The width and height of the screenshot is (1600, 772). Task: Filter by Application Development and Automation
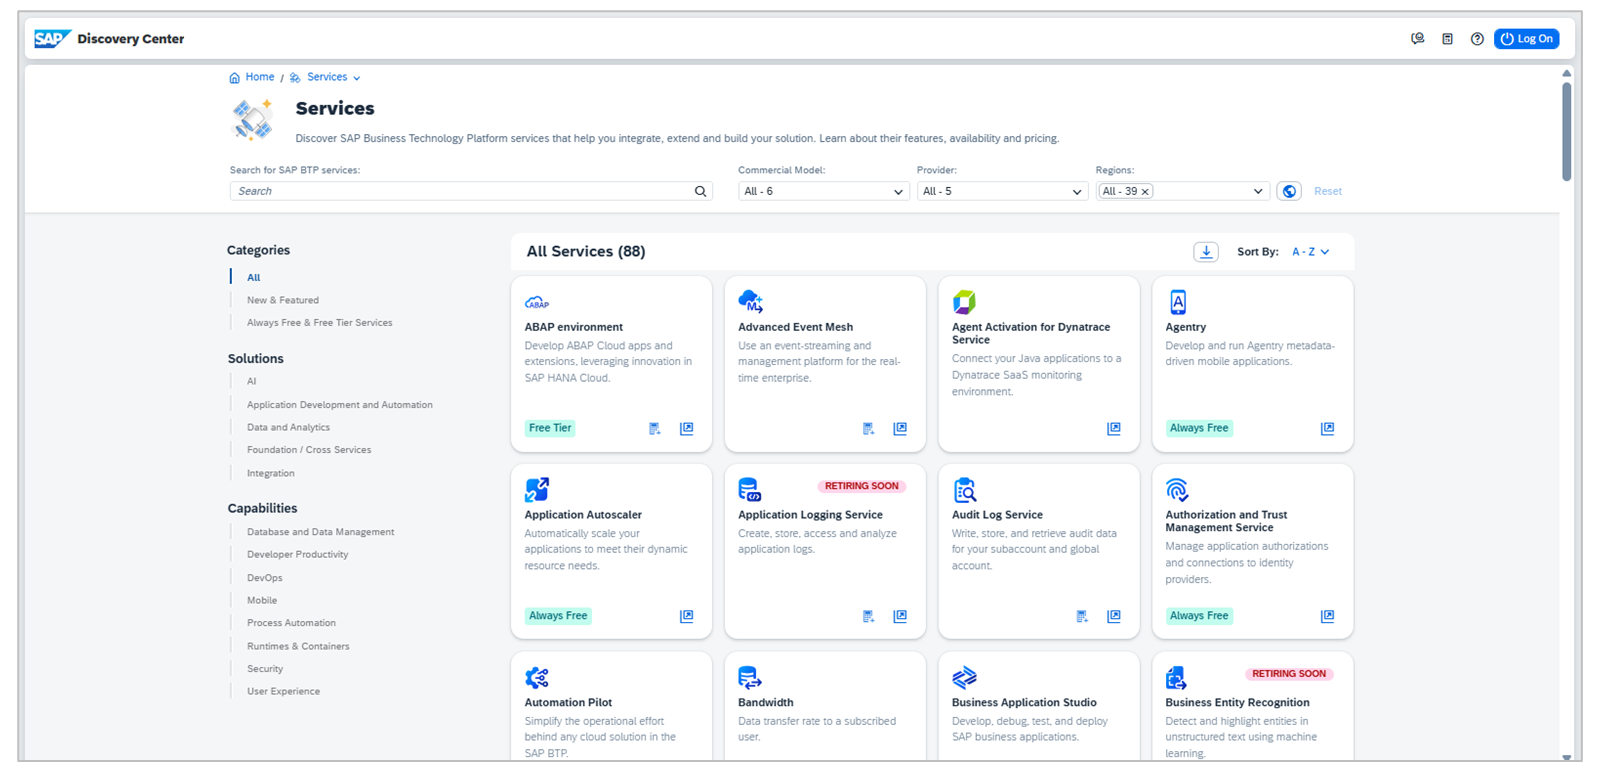[x=340, y=405]
